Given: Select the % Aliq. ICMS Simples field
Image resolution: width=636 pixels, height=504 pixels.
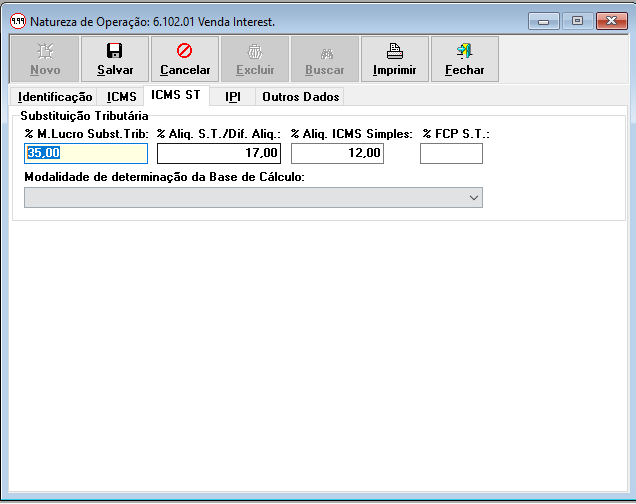Looking at the screenshot, I should (x=337, y=153).
